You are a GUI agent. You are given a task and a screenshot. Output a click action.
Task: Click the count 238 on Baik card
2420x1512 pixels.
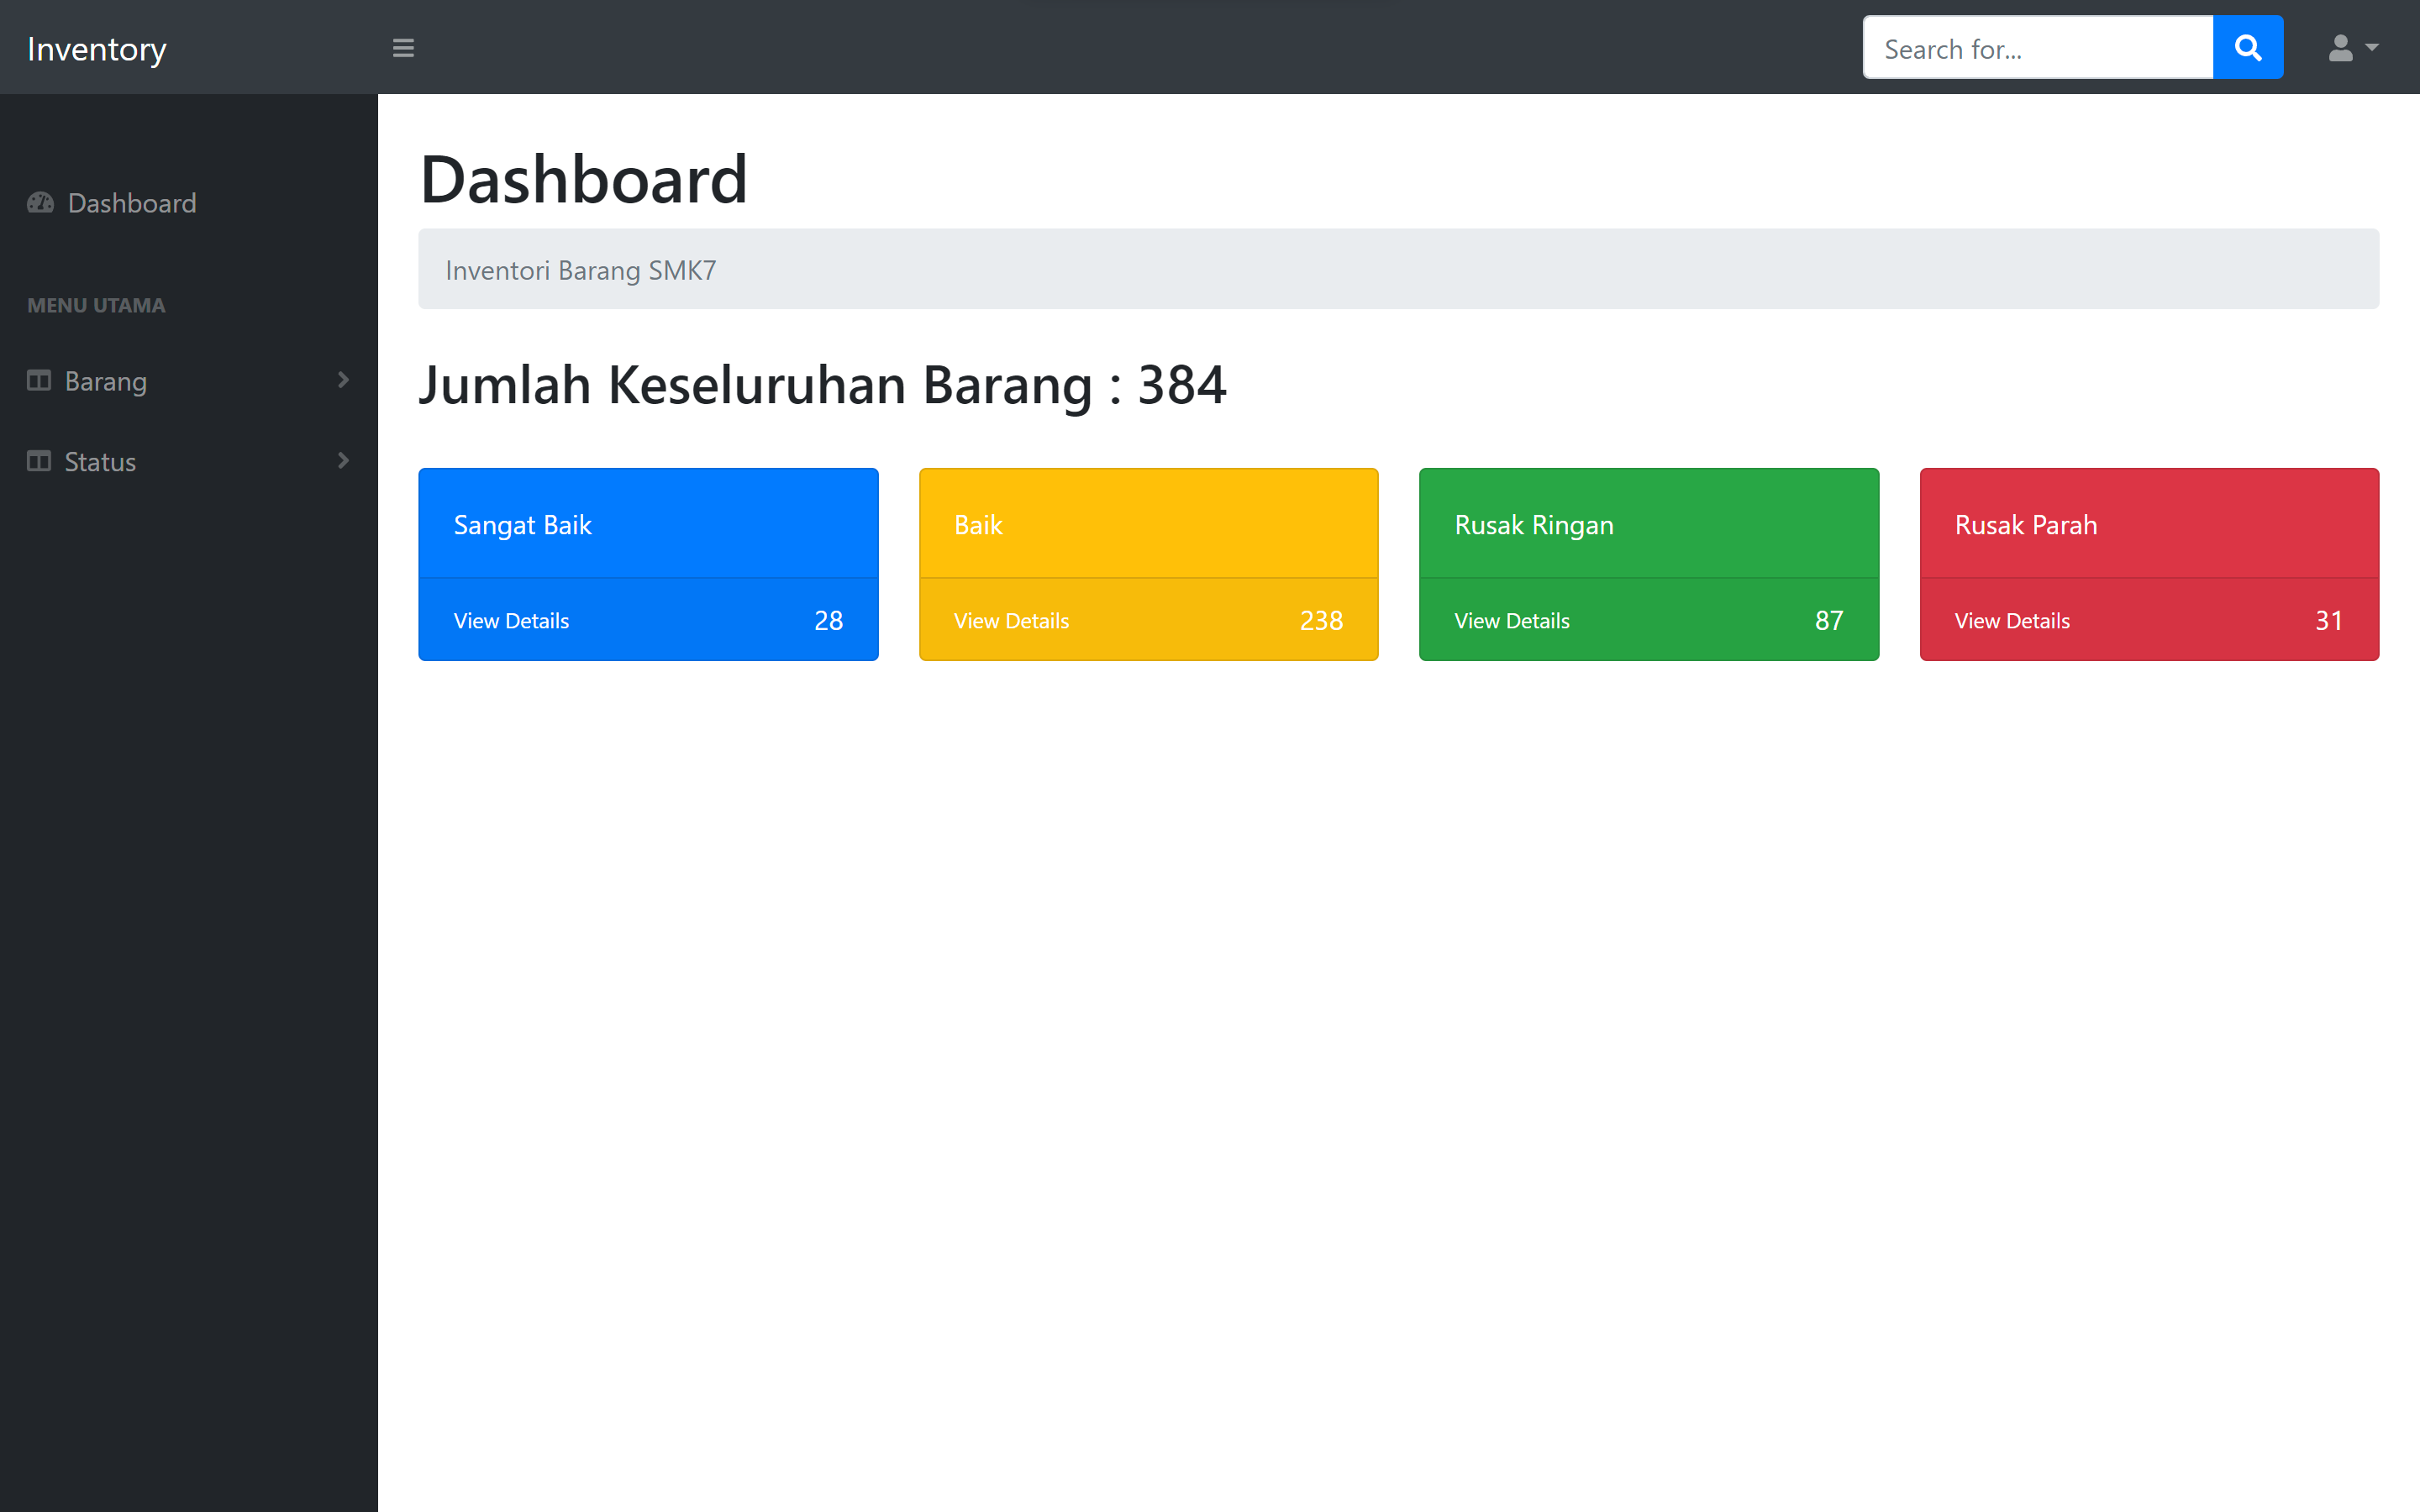click(1320, 621)
